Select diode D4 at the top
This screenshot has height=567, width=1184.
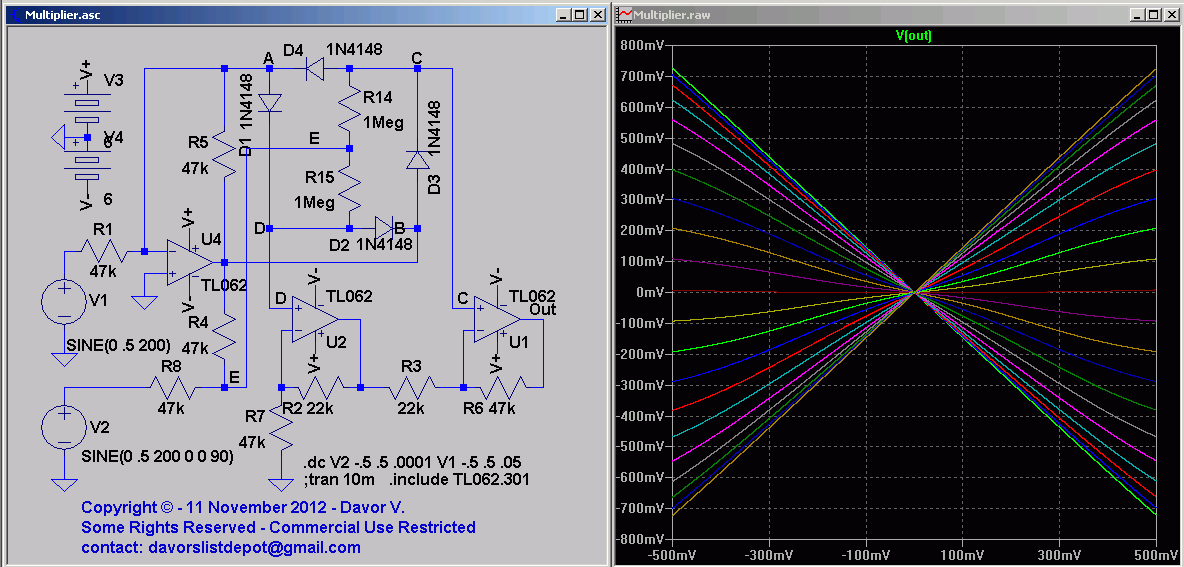(x=313, y=69)
